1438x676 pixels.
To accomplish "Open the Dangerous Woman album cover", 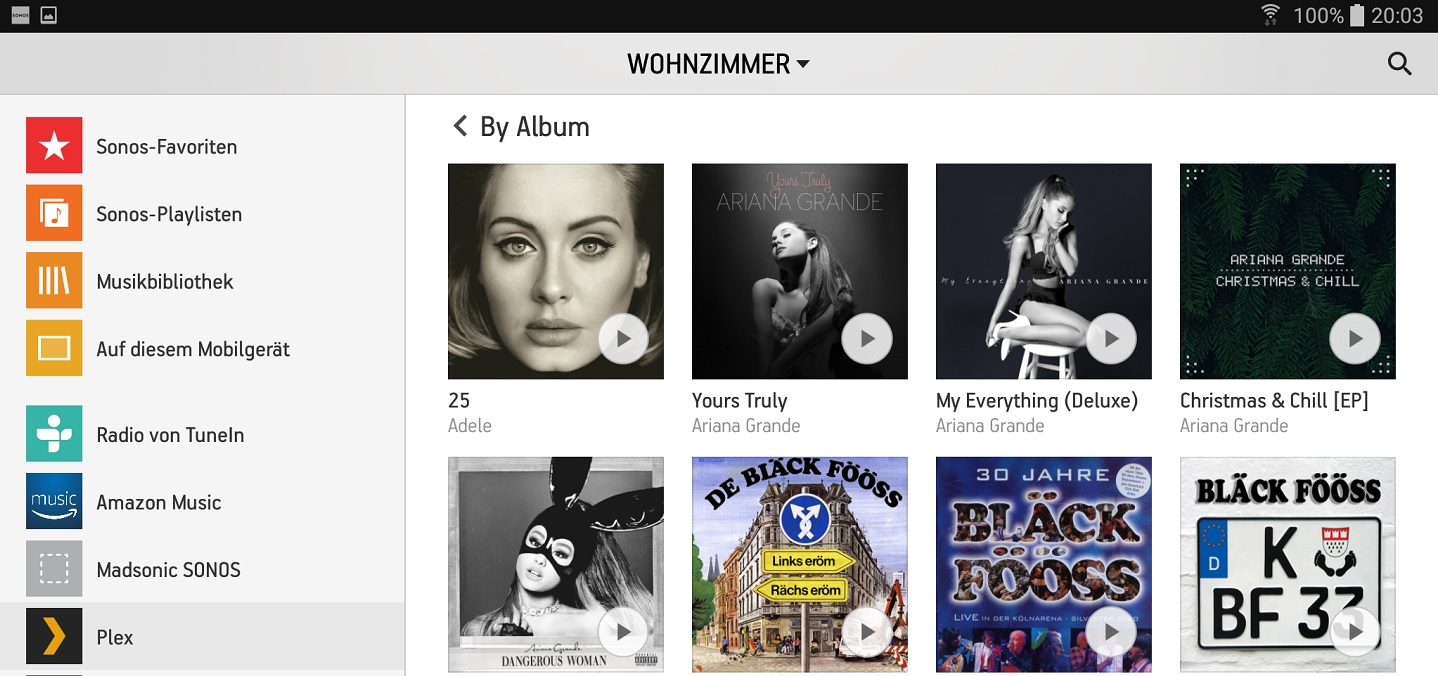I will click(x=556, y=565).
